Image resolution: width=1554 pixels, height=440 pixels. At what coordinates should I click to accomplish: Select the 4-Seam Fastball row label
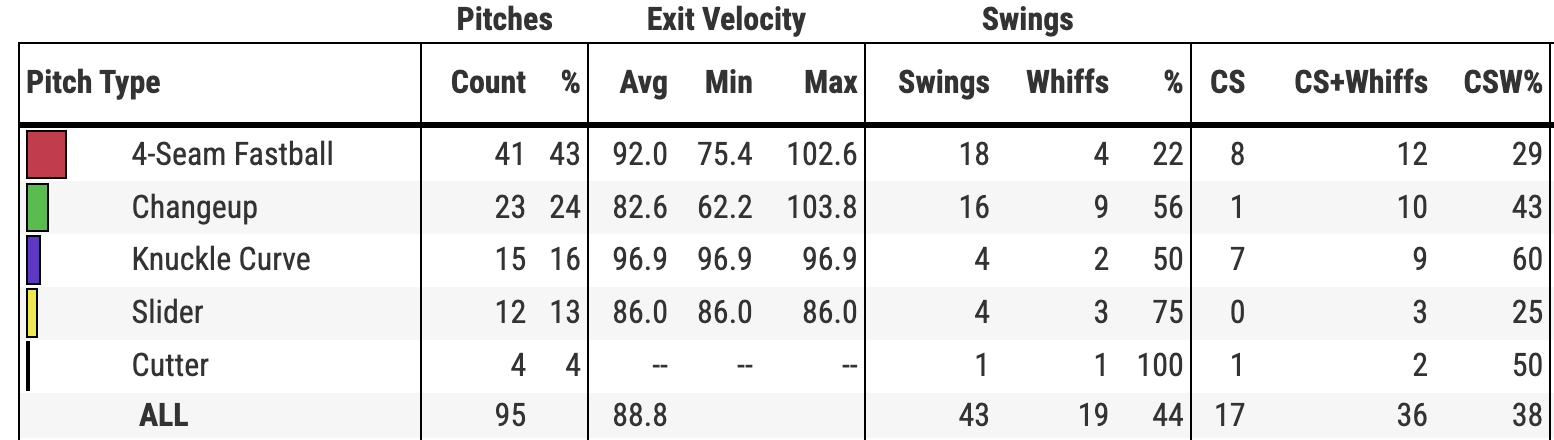point(232,155)
